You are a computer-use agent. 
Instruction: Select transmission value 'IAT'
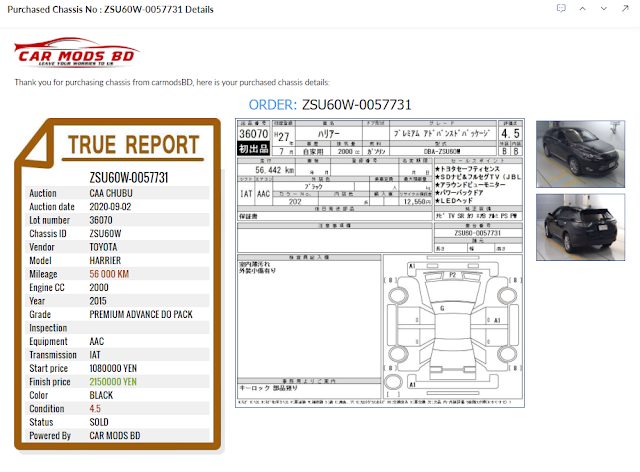[95, 355]
